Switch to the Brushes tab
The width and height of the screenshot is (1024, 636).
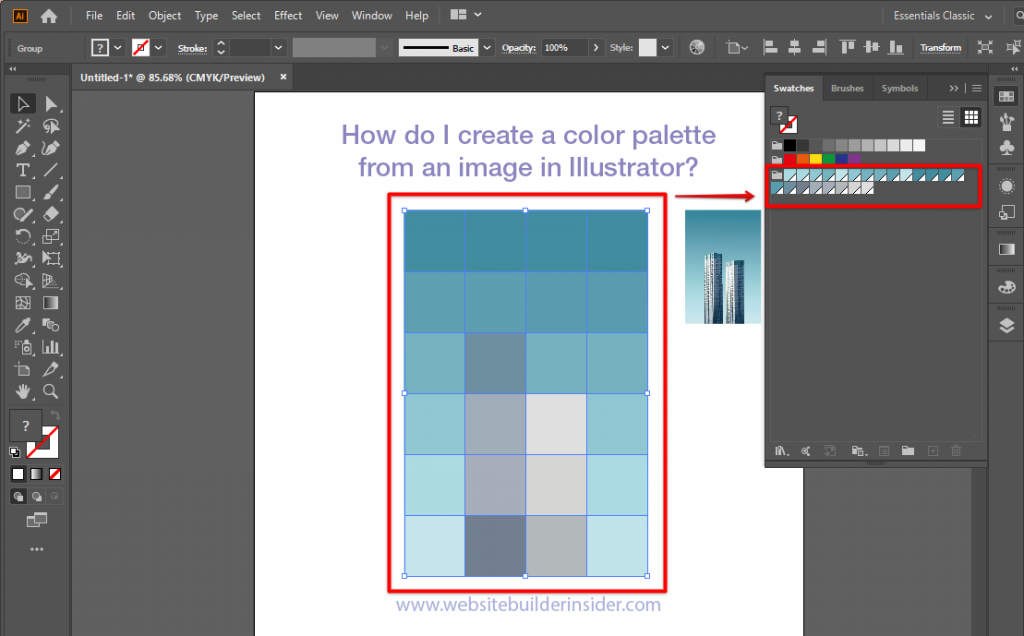point(847,88)
